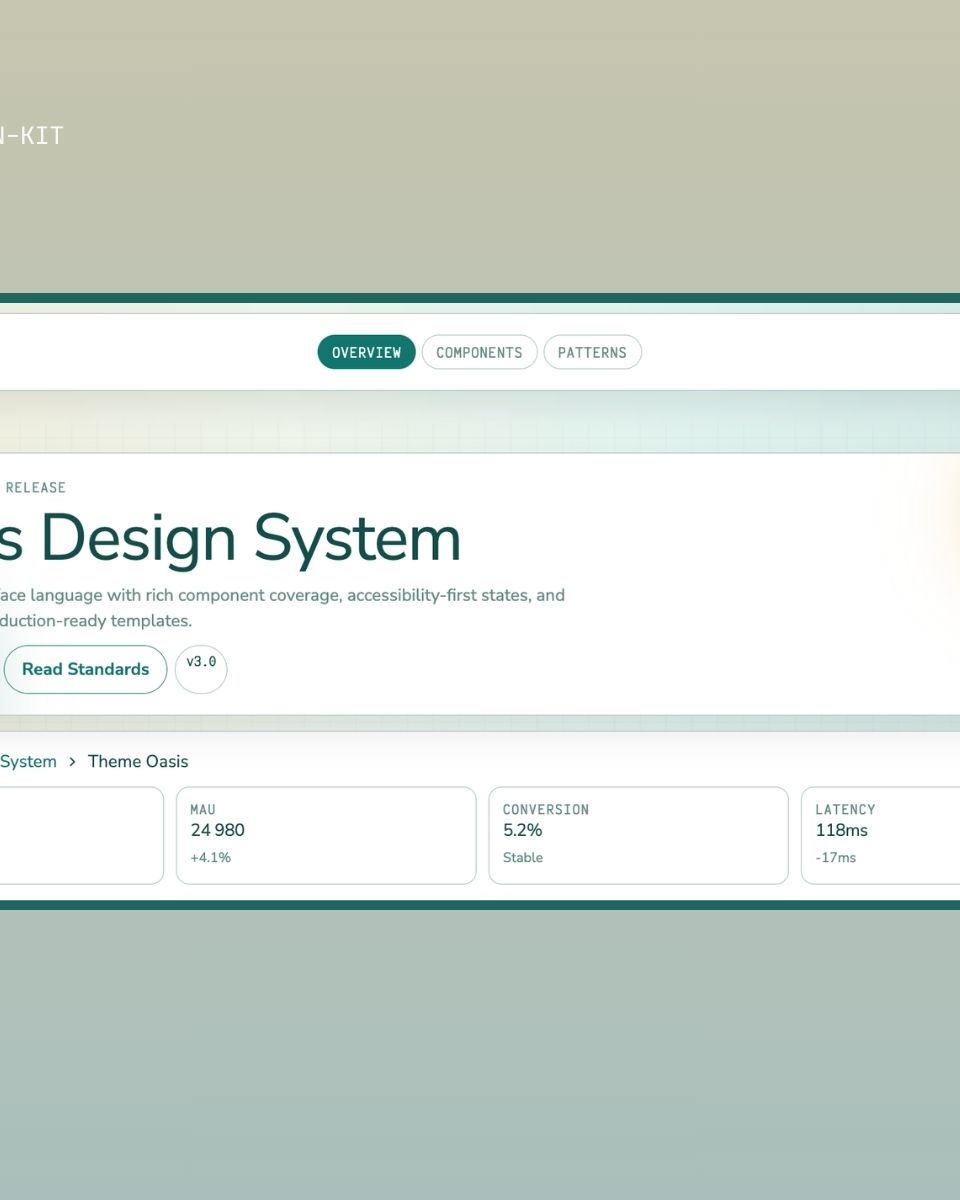Click the RELEASE label above heading

pyautogui.click(x=36, y=487)
